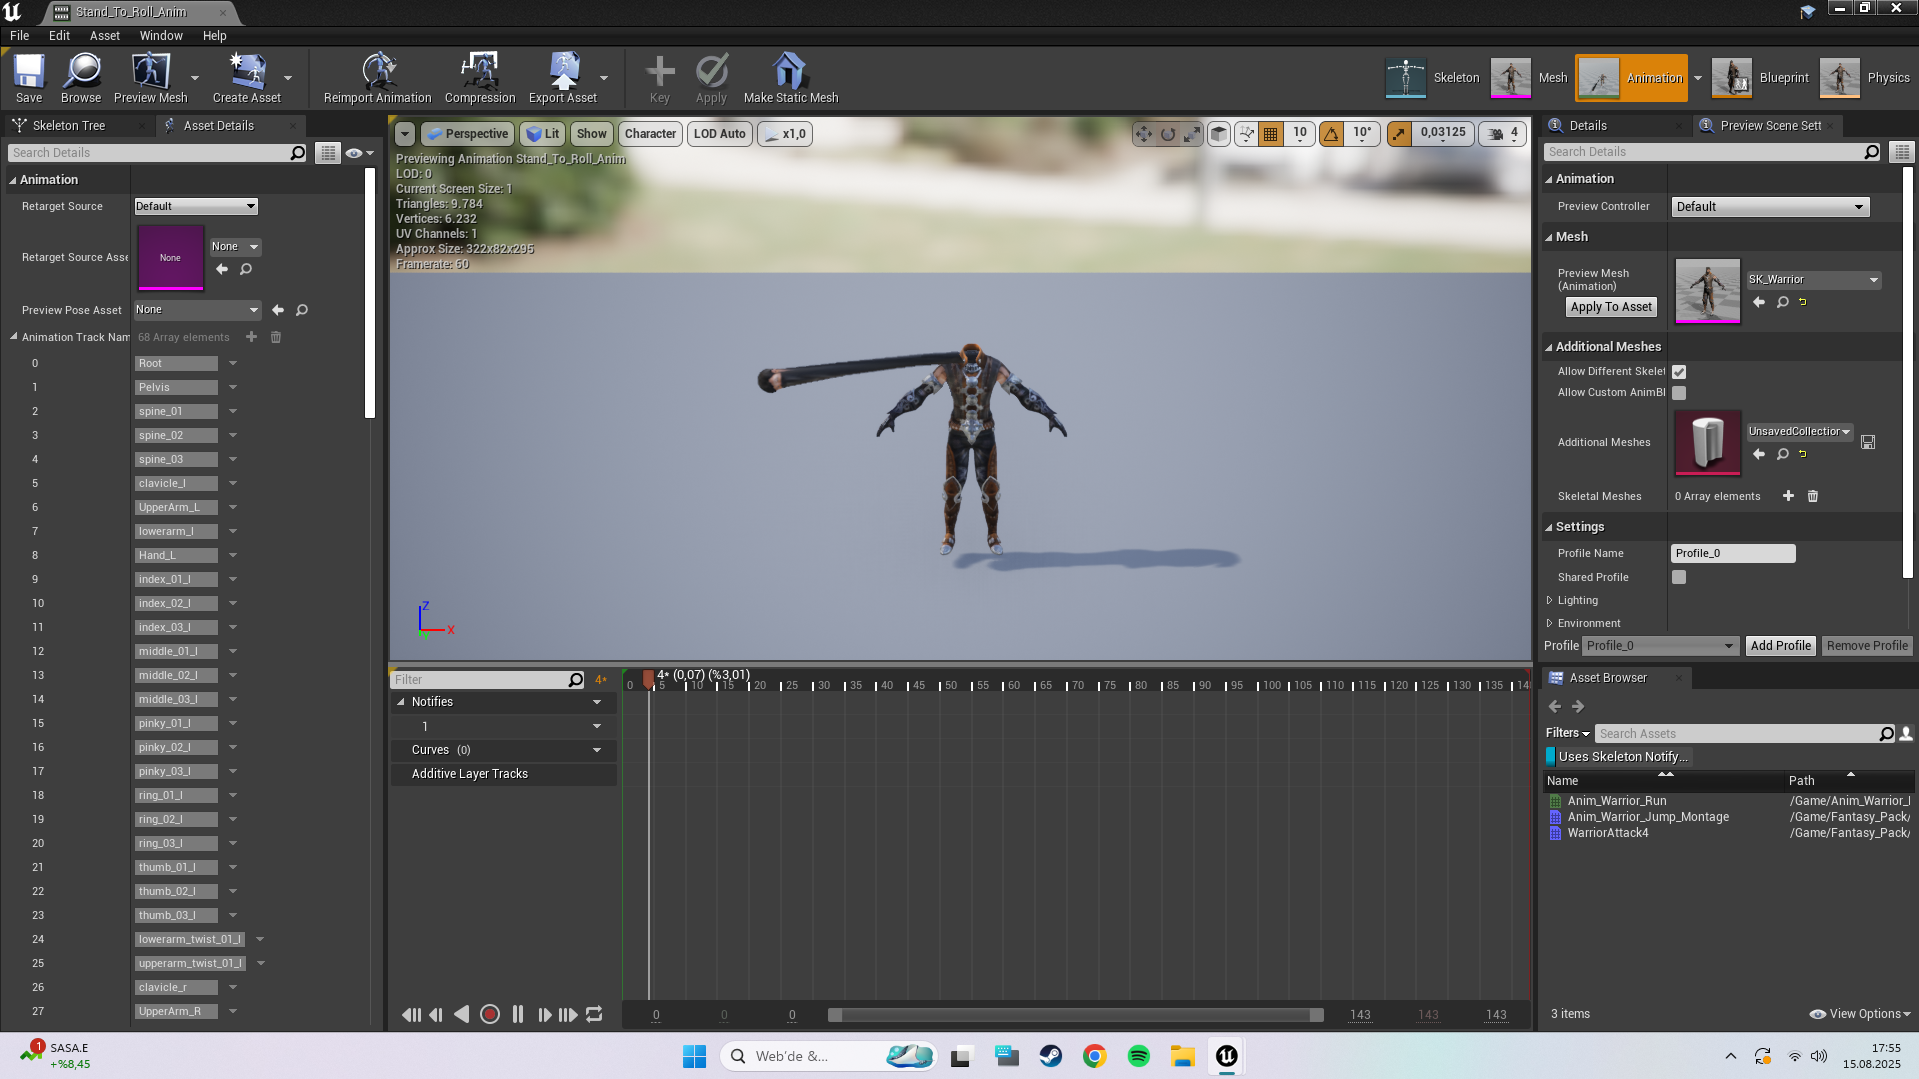Open Preview Pose Asset dropdown
Screen dimensions: 1919x1079
coord(198,310)
